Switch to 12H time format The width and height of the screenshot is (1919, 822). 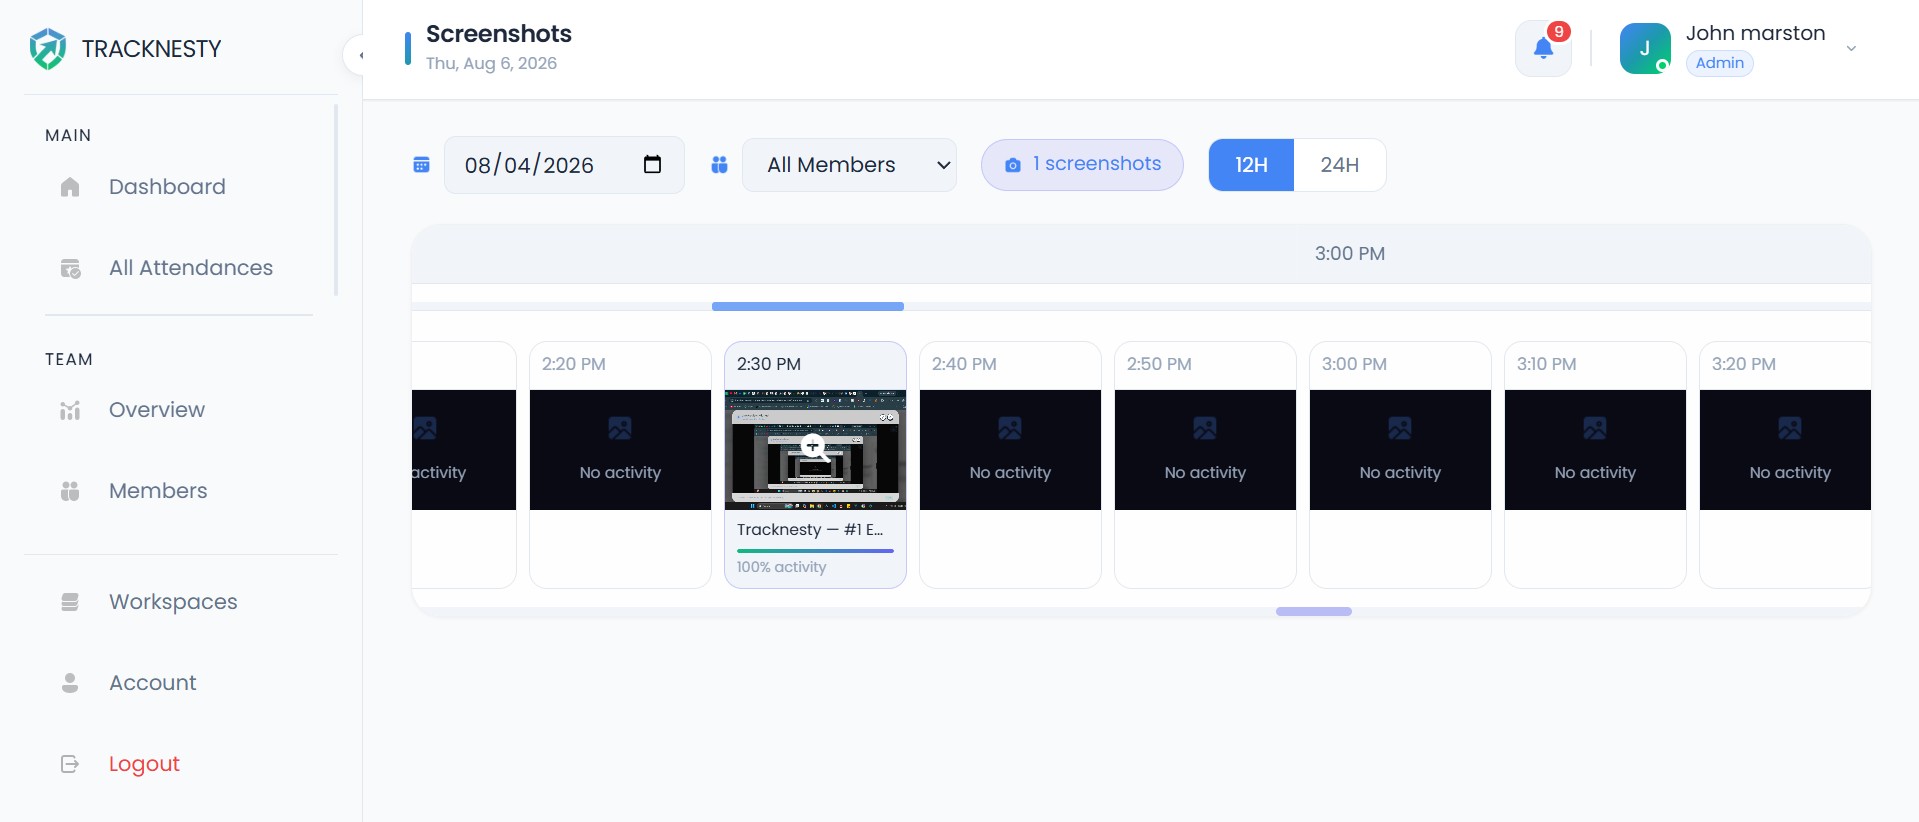1251,165
